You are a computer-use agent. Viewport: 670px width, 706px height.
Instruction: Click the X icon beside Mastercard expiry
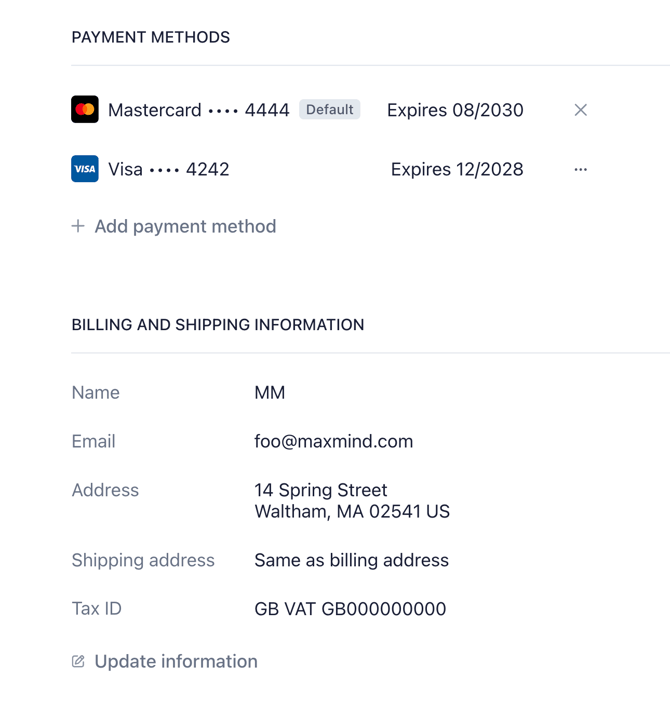[x=580, y=110]
